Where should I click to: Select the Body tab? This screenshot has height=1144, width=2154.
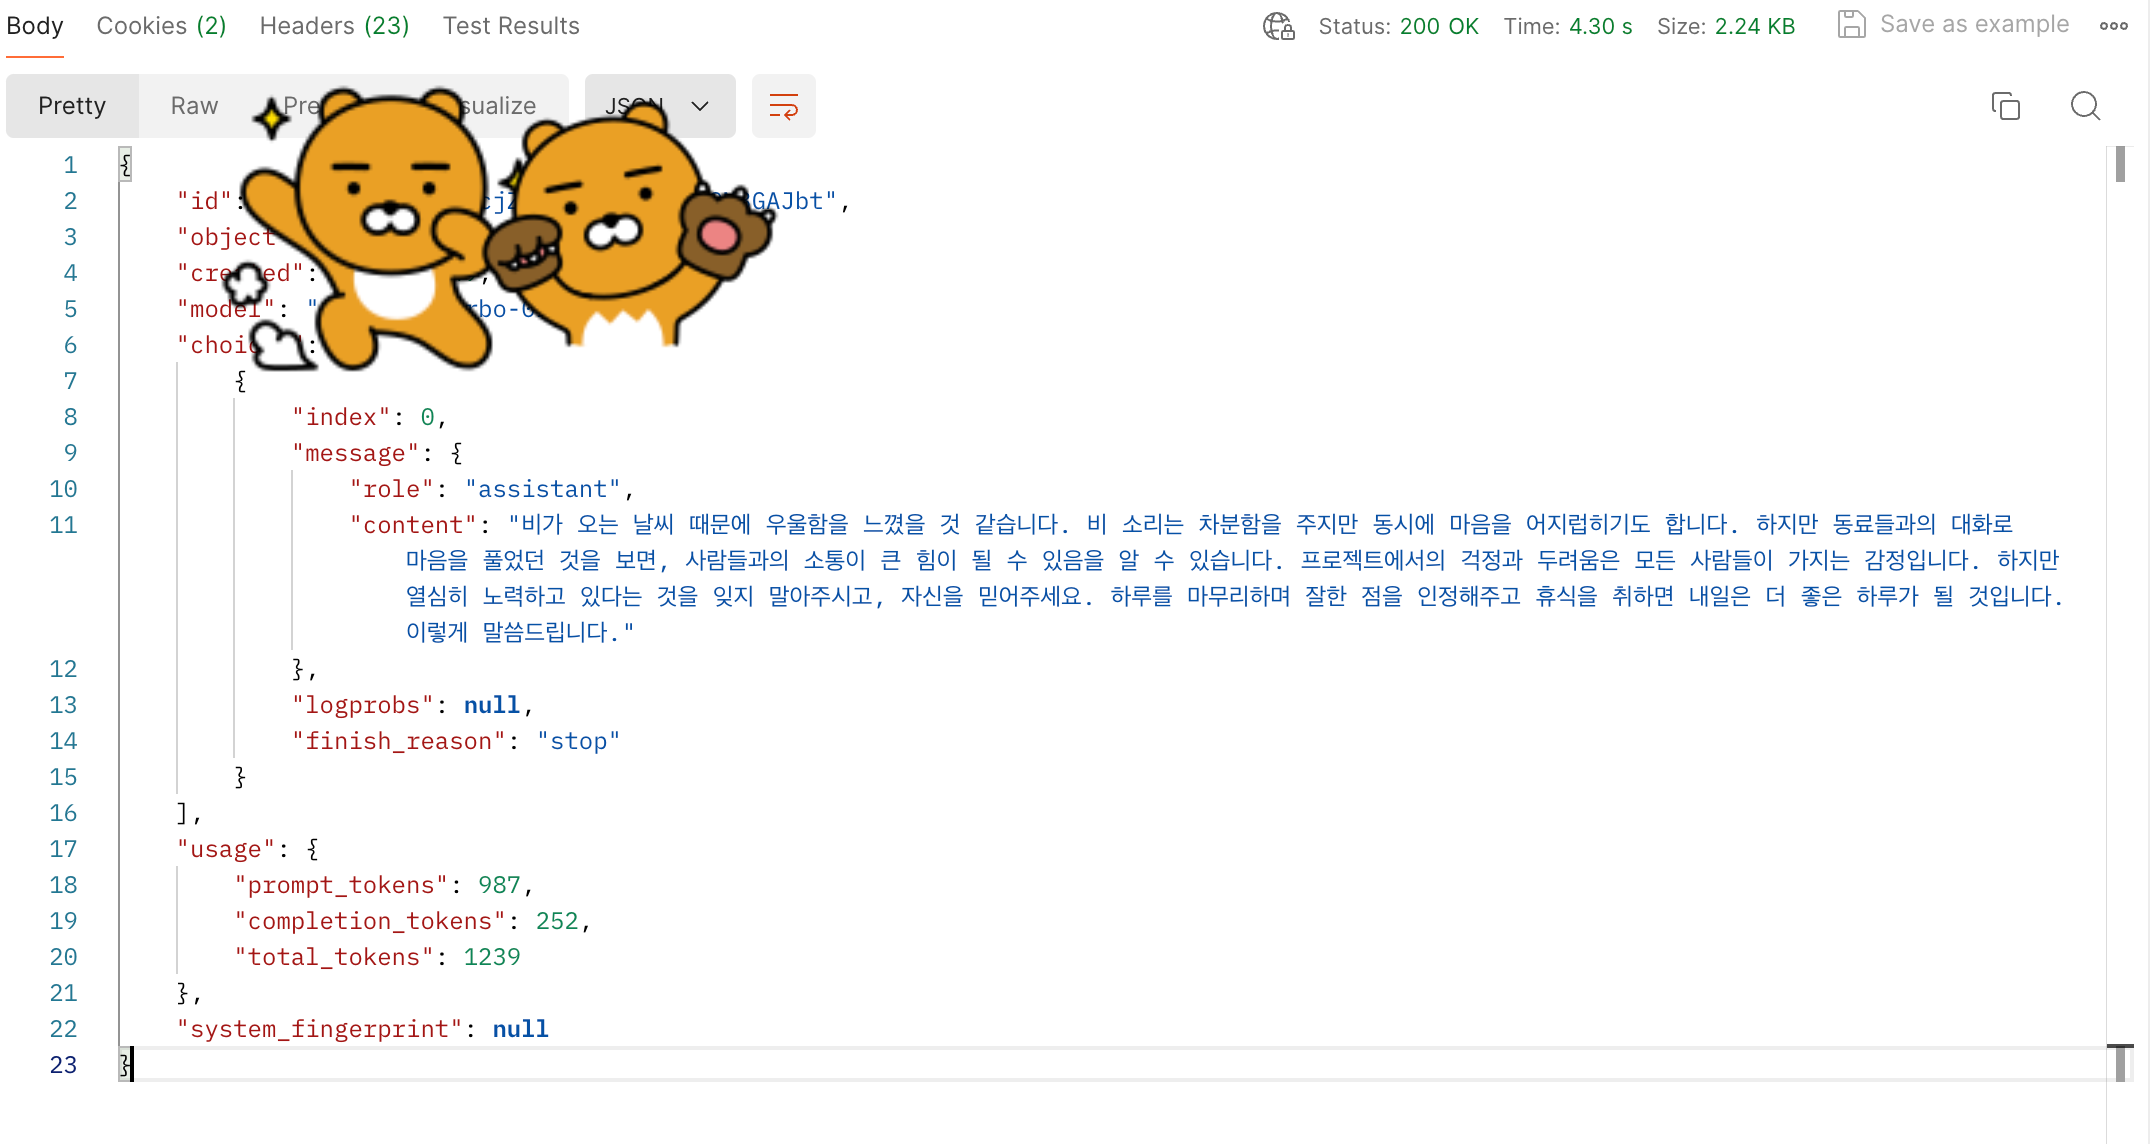35,26
